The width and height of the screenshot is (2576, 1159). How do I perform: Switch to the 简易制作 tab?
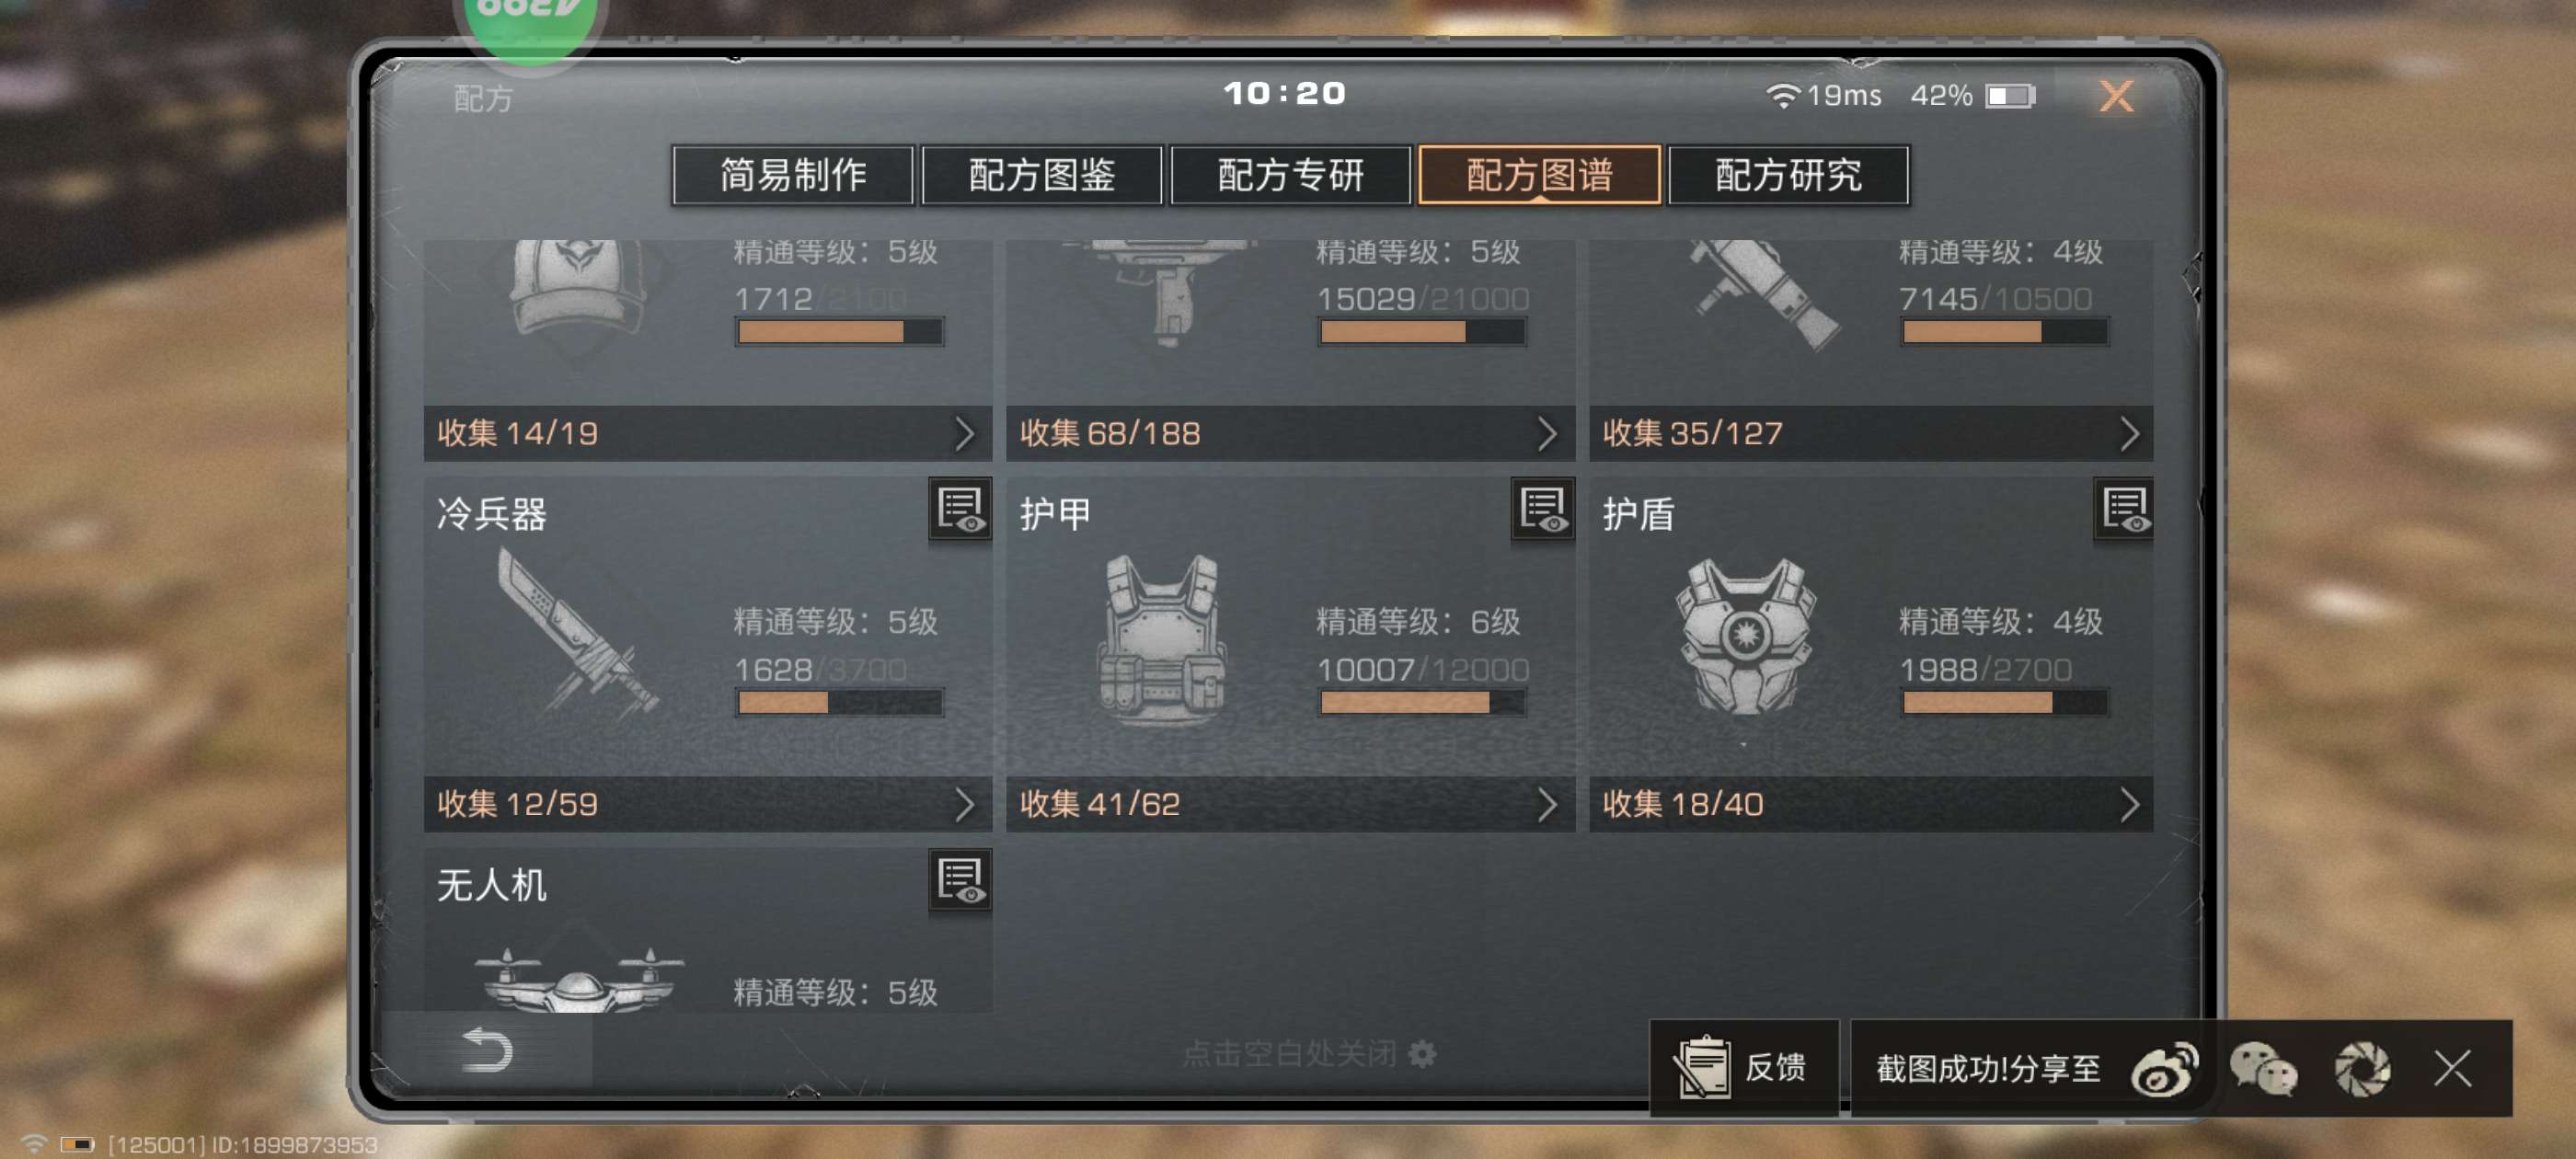point(793,175)
